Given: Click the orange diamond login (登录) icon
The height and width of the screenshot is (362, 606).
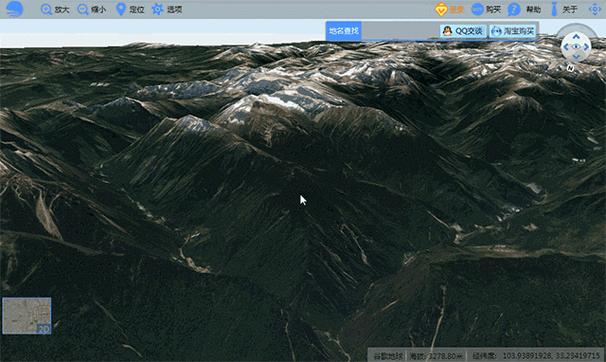Looking at the screenshot, I should pyautogui.click(x=441, y=9).
